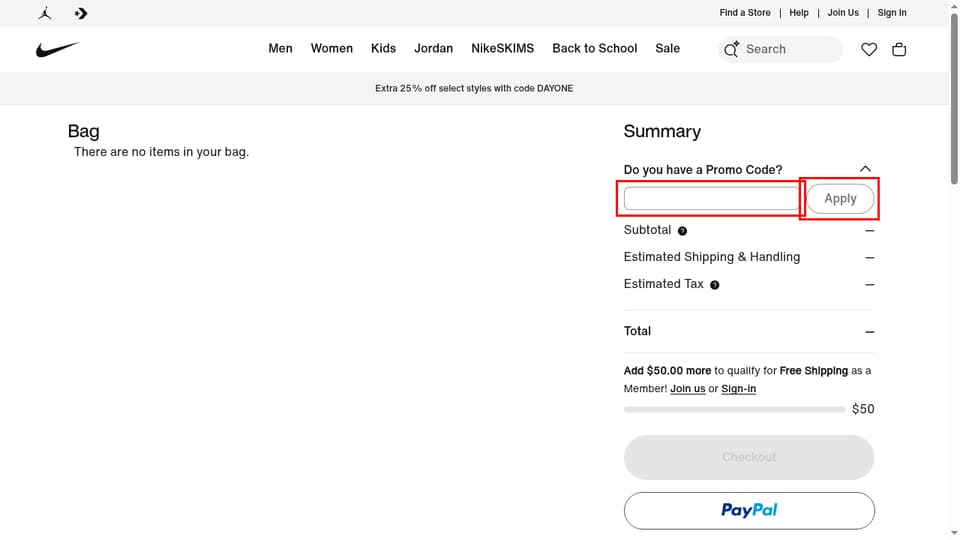Screen dimensions: 960x540
Task: Pay with PayPal button
Action: tap(749, 511)
